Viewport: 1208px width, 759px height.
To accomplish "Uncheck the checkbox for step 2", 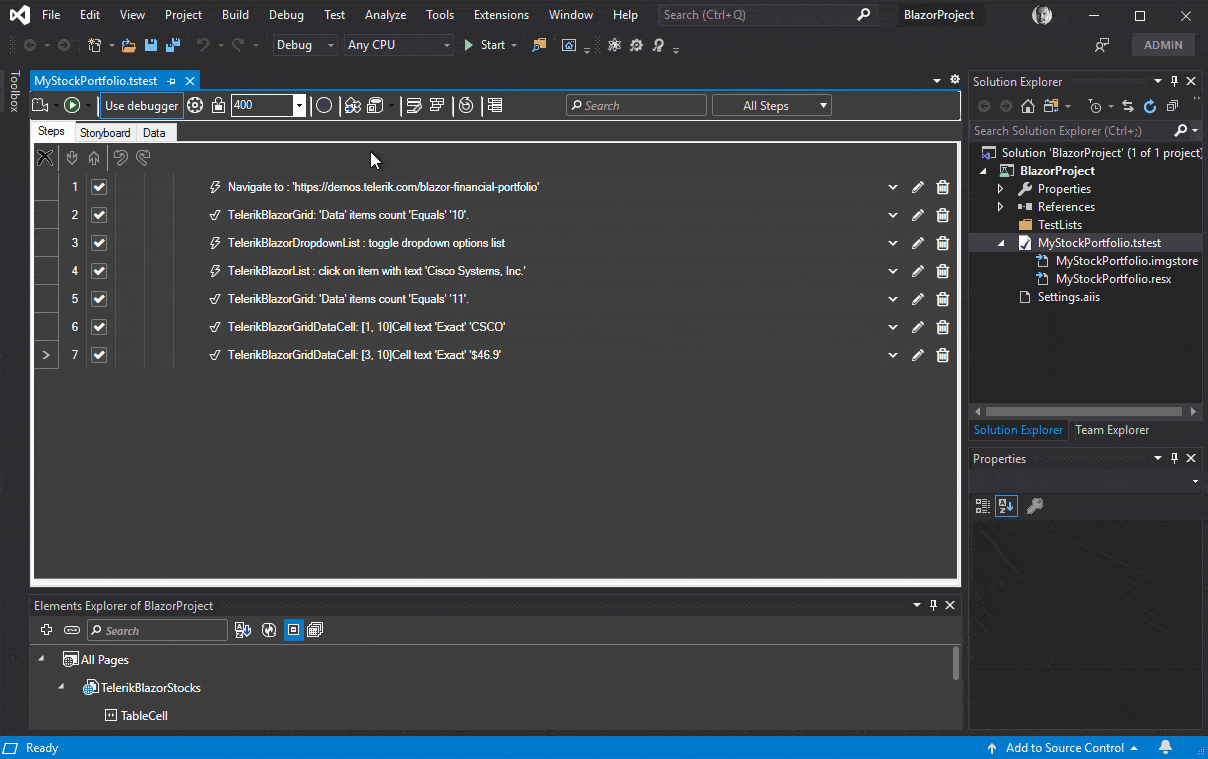I will coord(99,215).
